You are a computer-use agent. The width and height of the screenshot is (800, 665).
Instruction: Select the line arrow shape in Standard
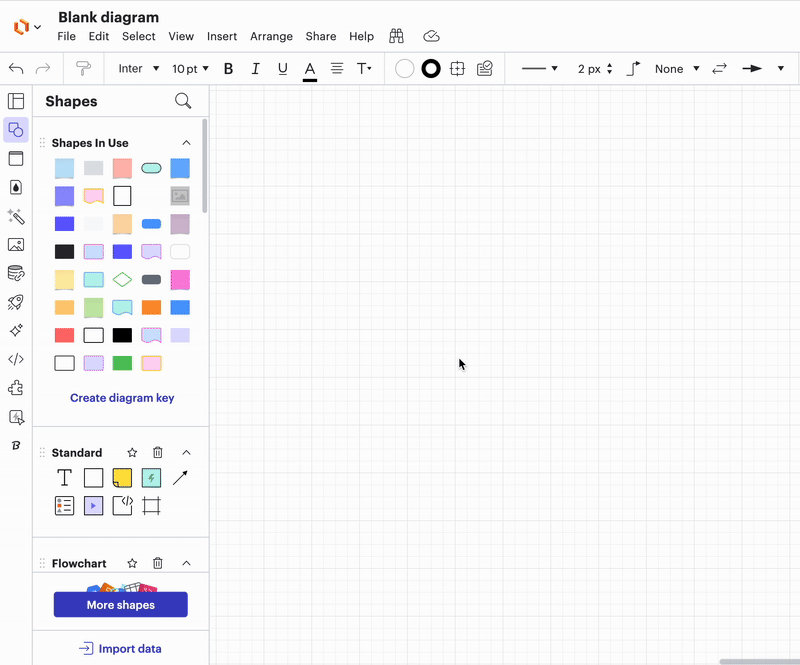click(180, 478)
